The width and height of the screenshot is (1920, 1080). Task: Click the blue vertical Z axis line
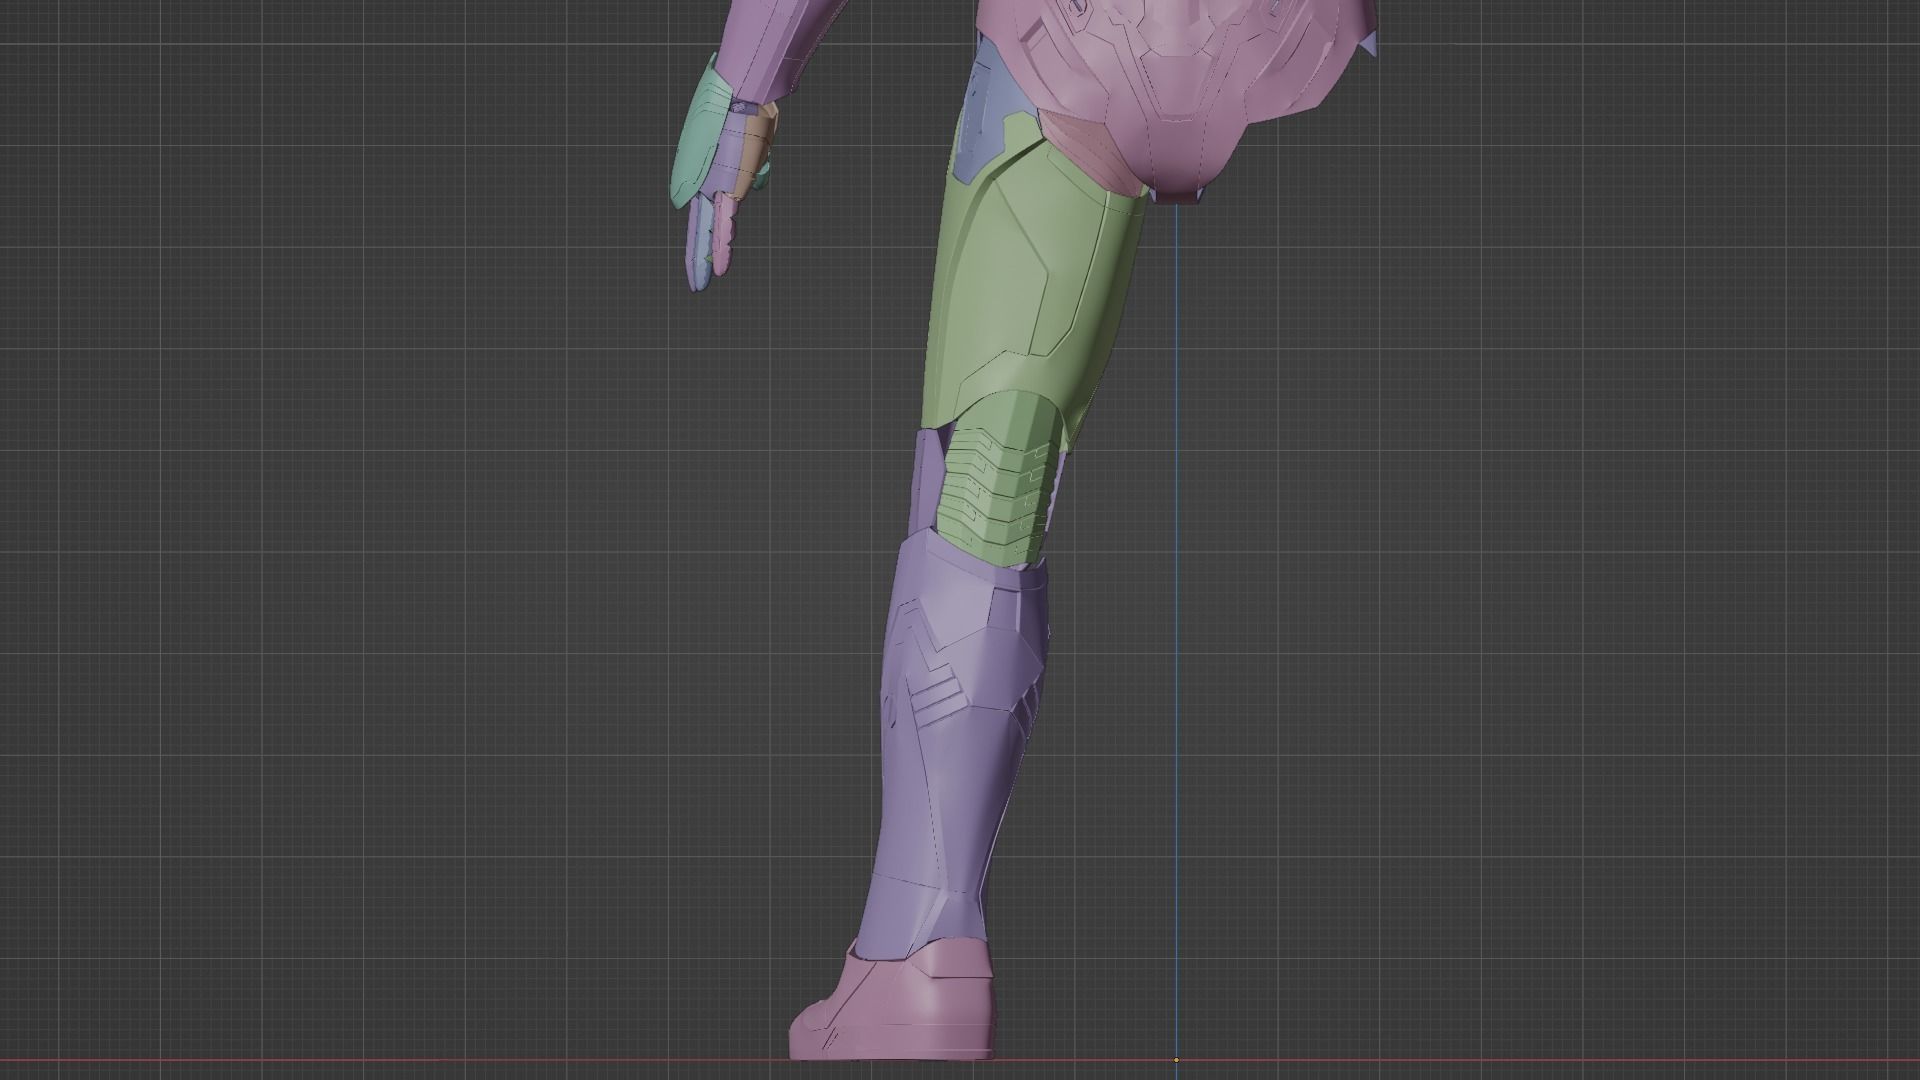tap(1176, 600)
